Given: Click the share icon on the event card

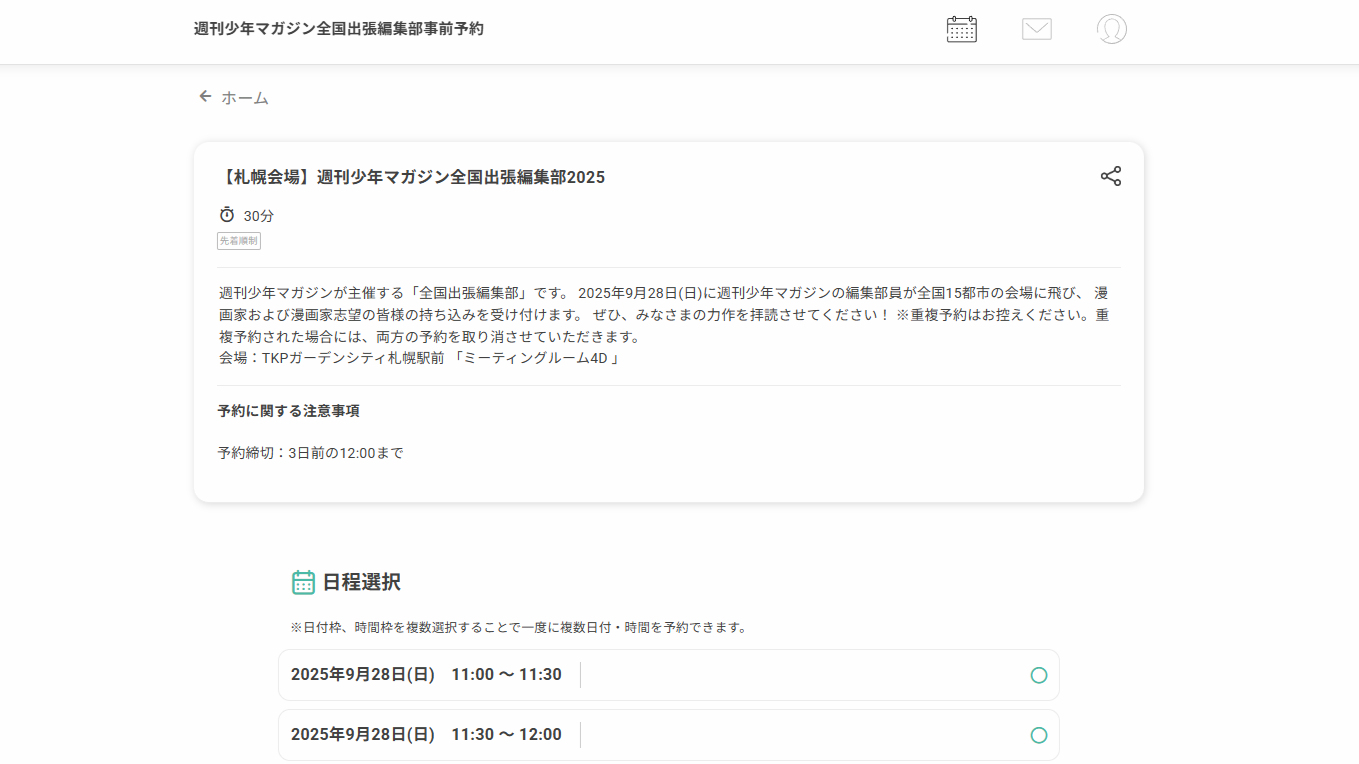Looking at the screenshot, I should pyautogui.click(x=1111, y=176).
